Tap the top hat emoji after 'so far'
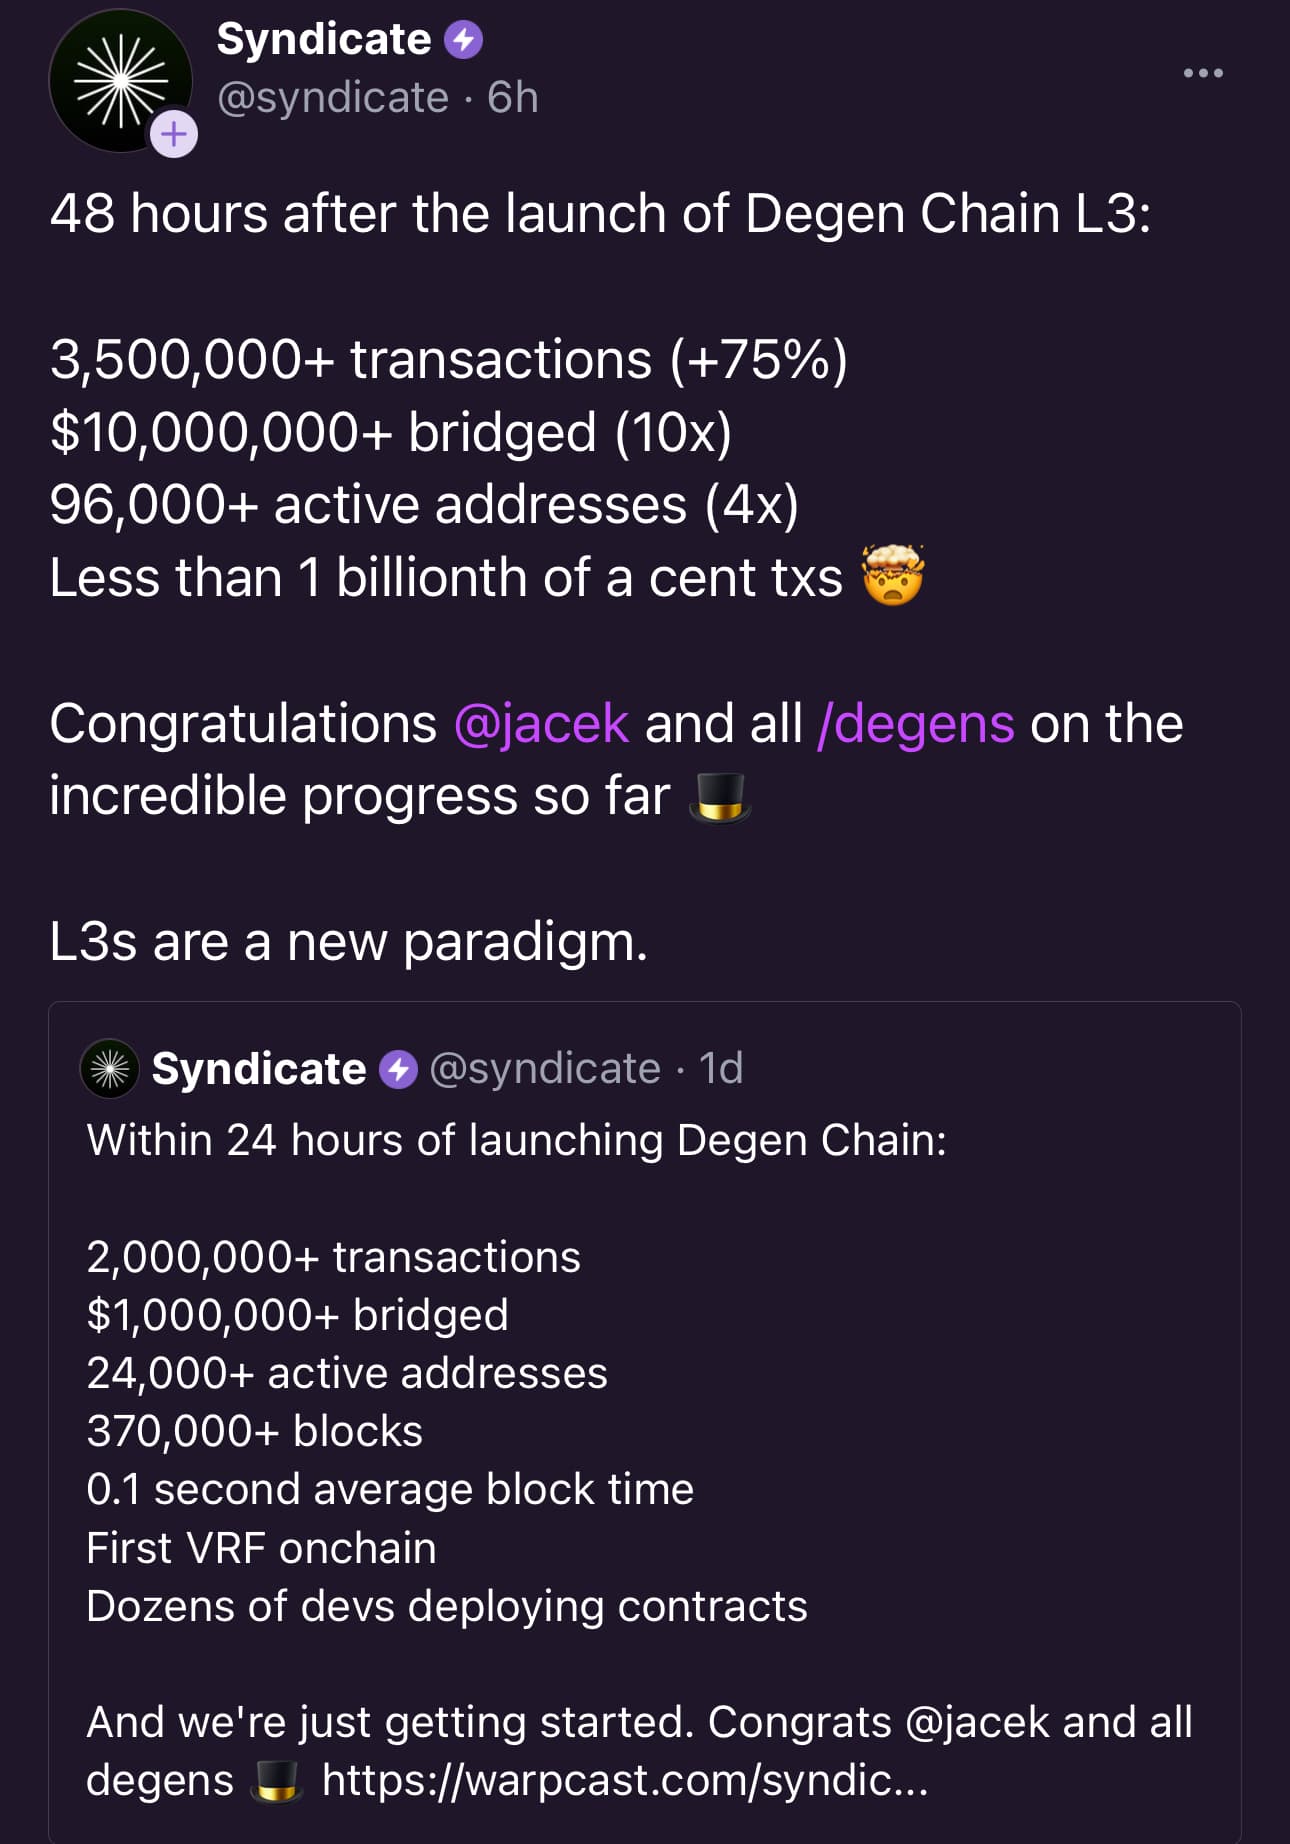The height and width of the screenshot is (1844, 1290). [720, 797]
